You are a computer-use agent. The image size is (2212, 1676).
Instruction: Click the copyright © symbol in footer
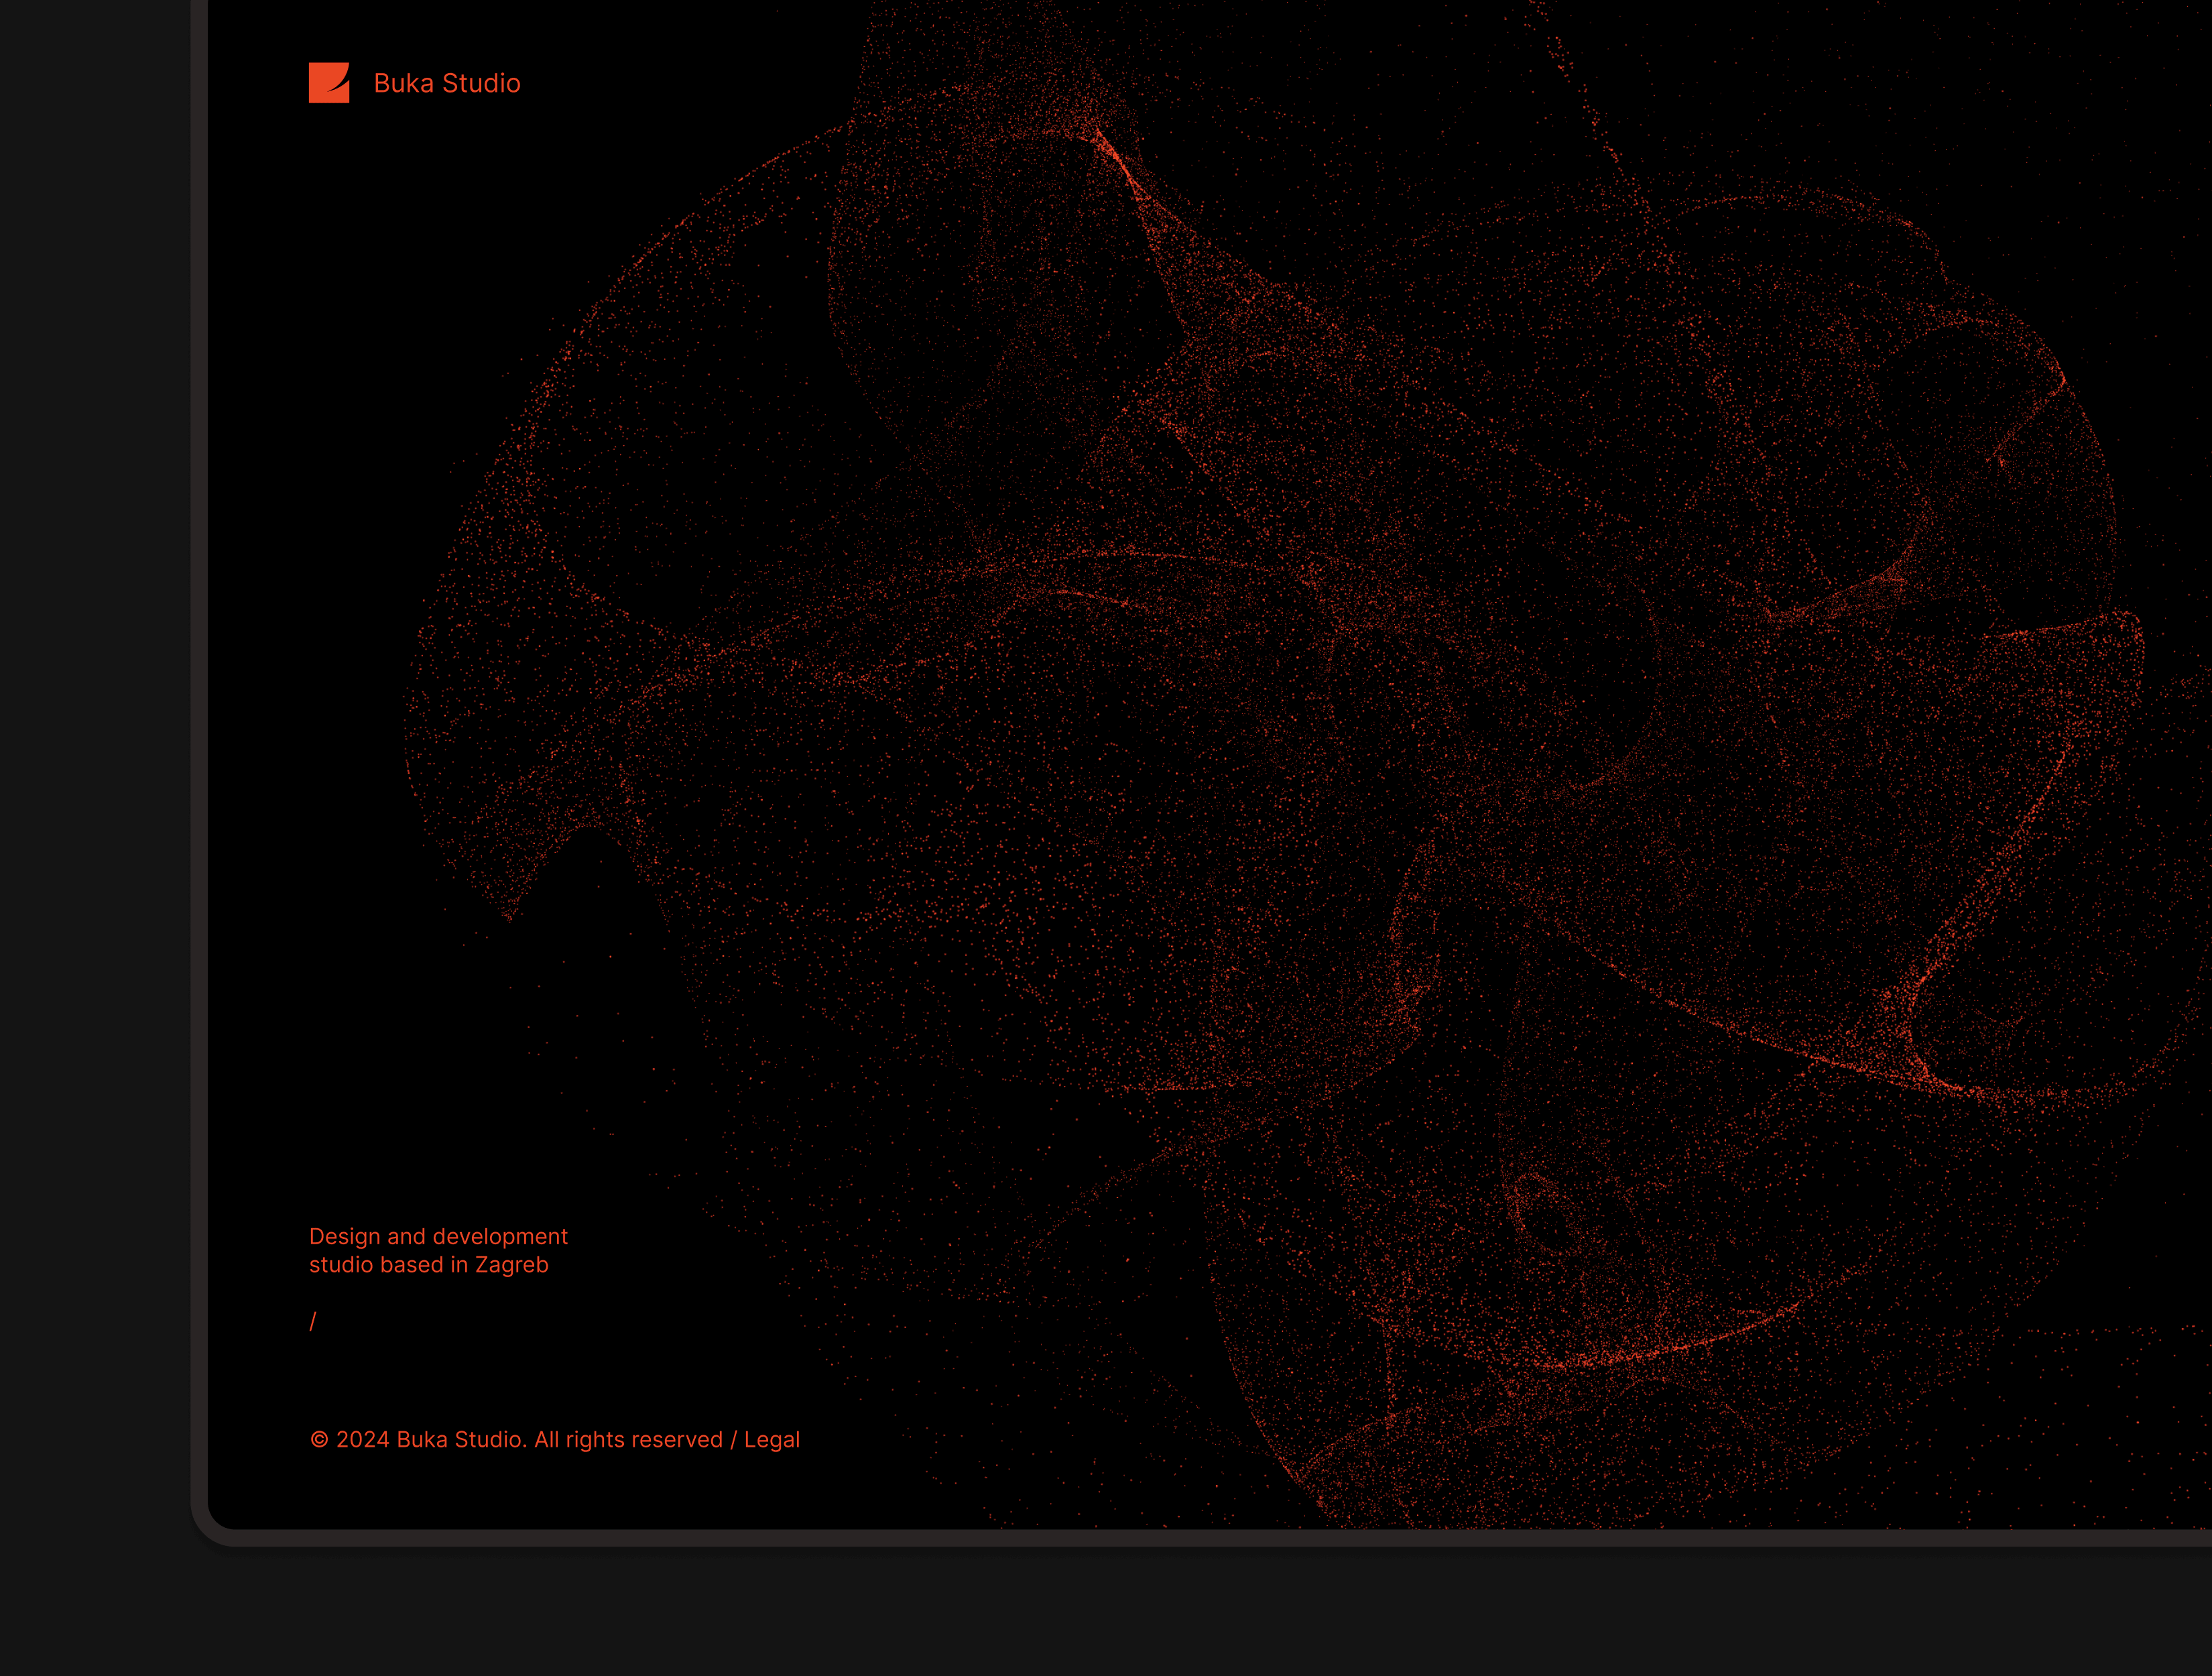click(319, 1439)
